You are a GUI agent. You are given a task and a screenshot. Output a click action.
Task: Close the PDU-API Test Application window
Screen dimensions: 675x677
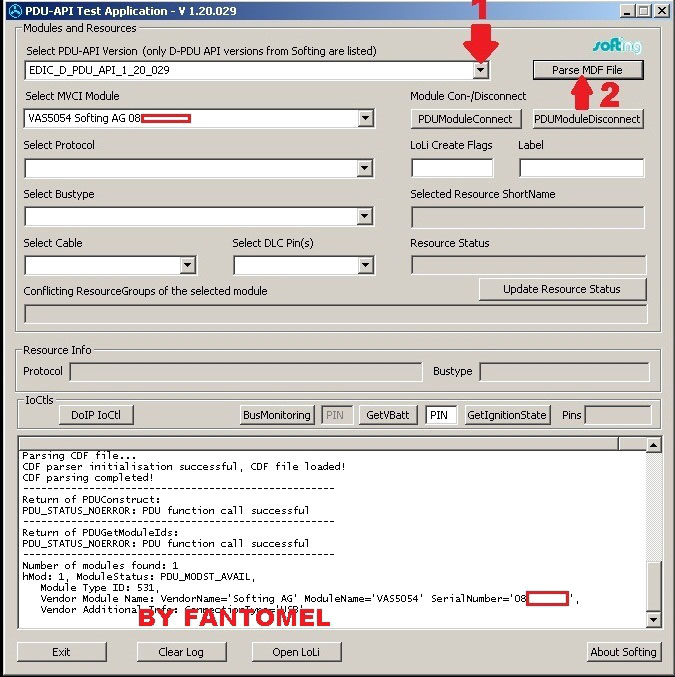click(662, 10)
